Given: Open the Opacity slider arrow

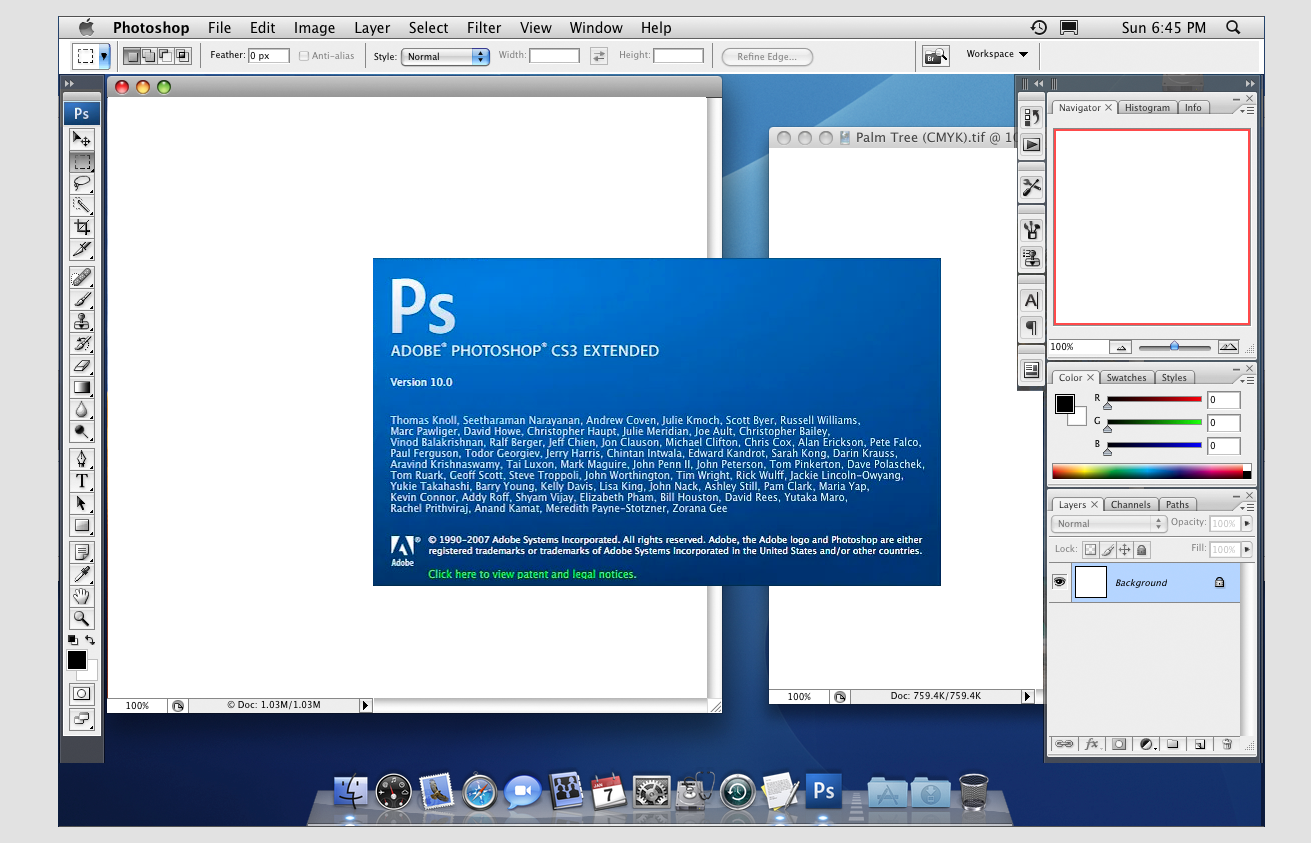Looking at the screenshot, I should (x=1247, y=523).
